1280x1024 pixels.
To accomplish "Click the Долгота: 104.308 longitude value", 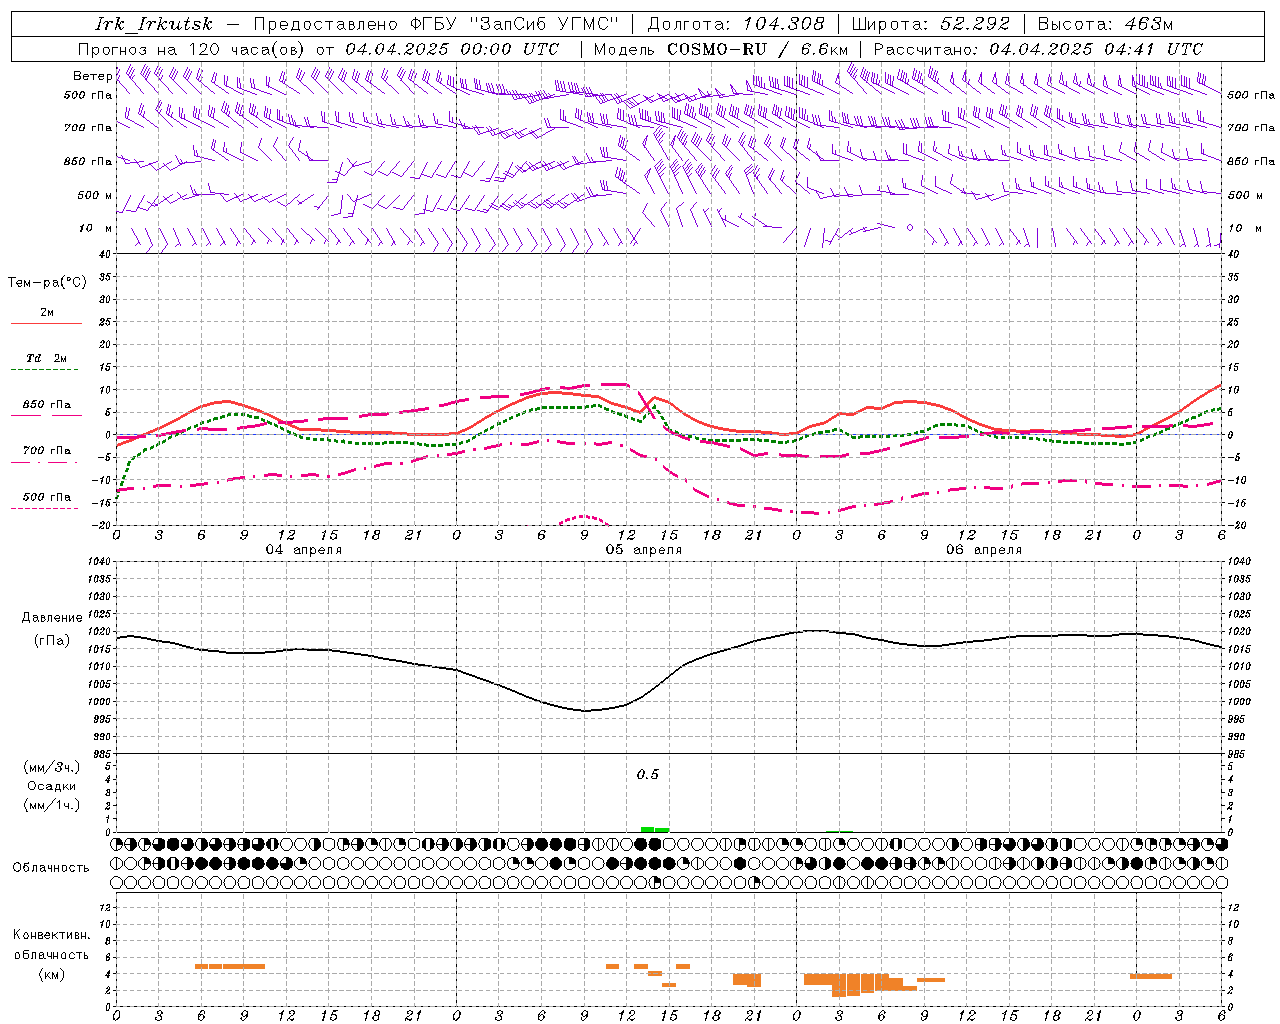I will point(736,24).
